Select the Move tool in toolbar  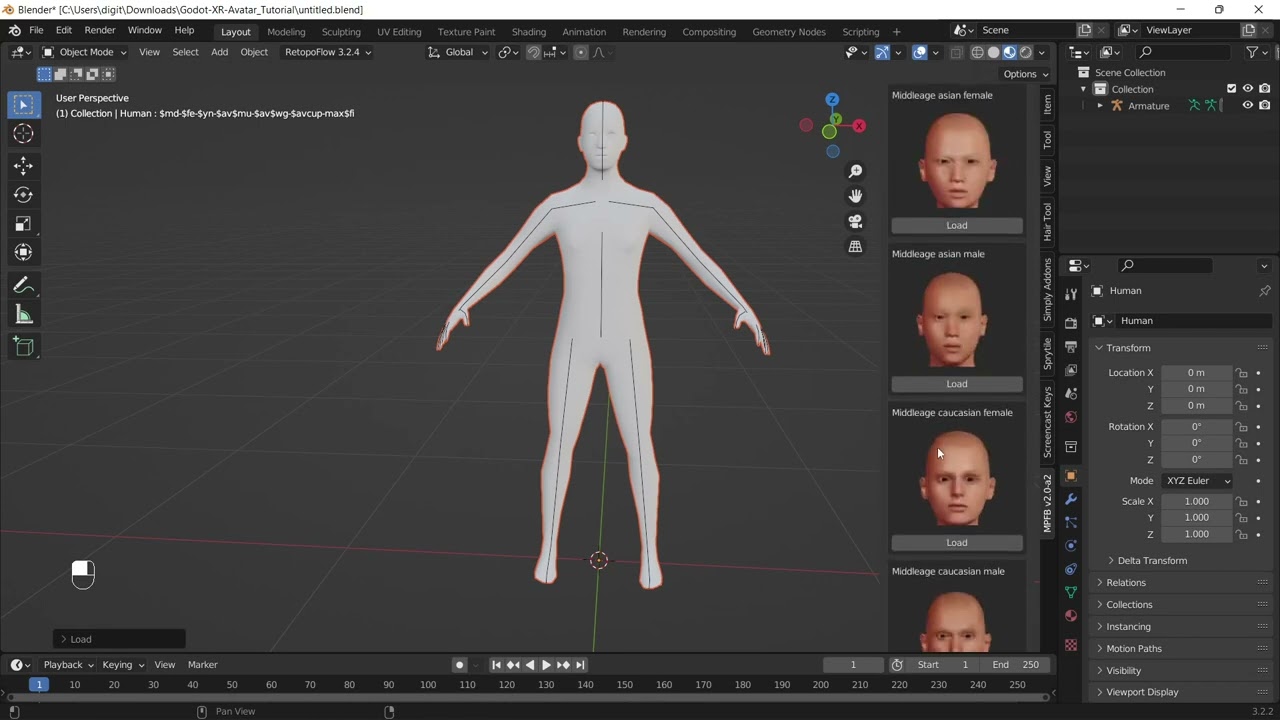click(24, 166)
